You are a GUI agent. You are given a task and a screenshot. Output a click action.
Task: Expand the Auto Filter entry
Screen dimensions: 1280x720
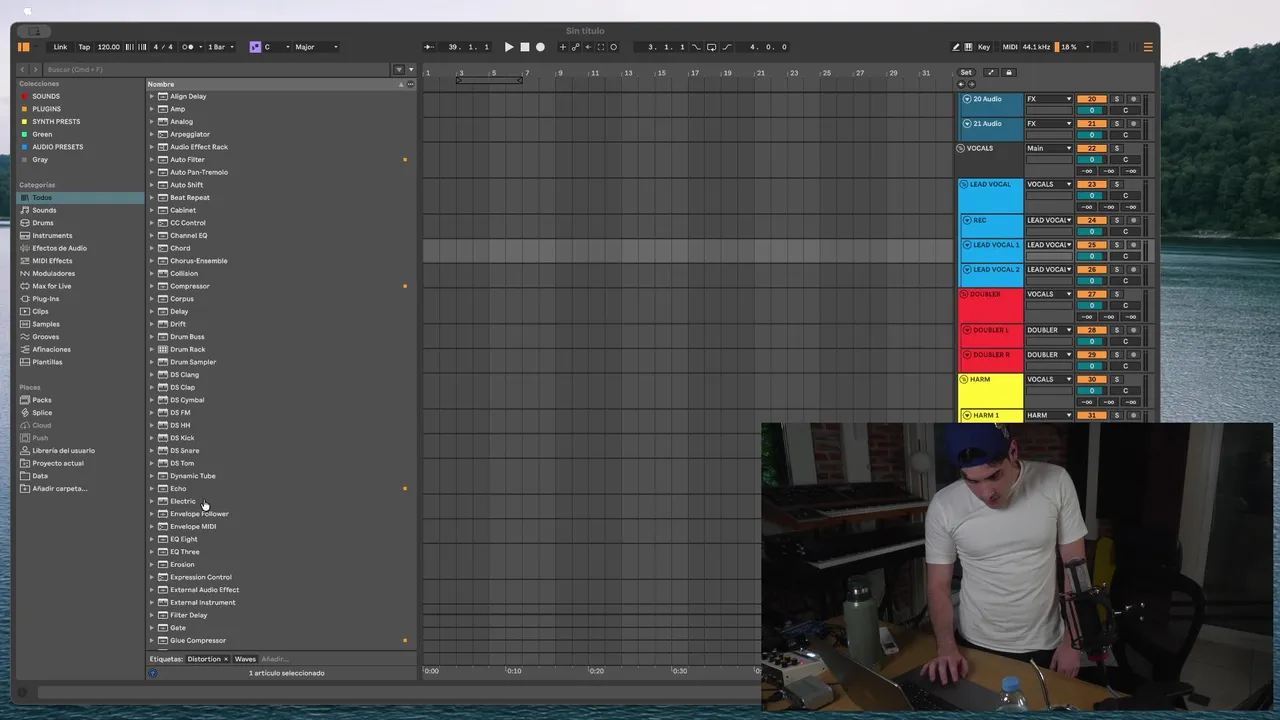pyautogui.click(x=152, y=160)
